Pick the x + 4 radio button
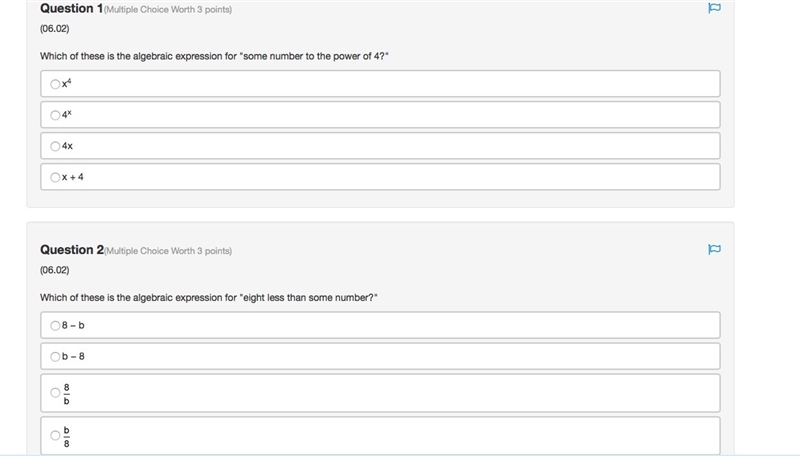 55,178
